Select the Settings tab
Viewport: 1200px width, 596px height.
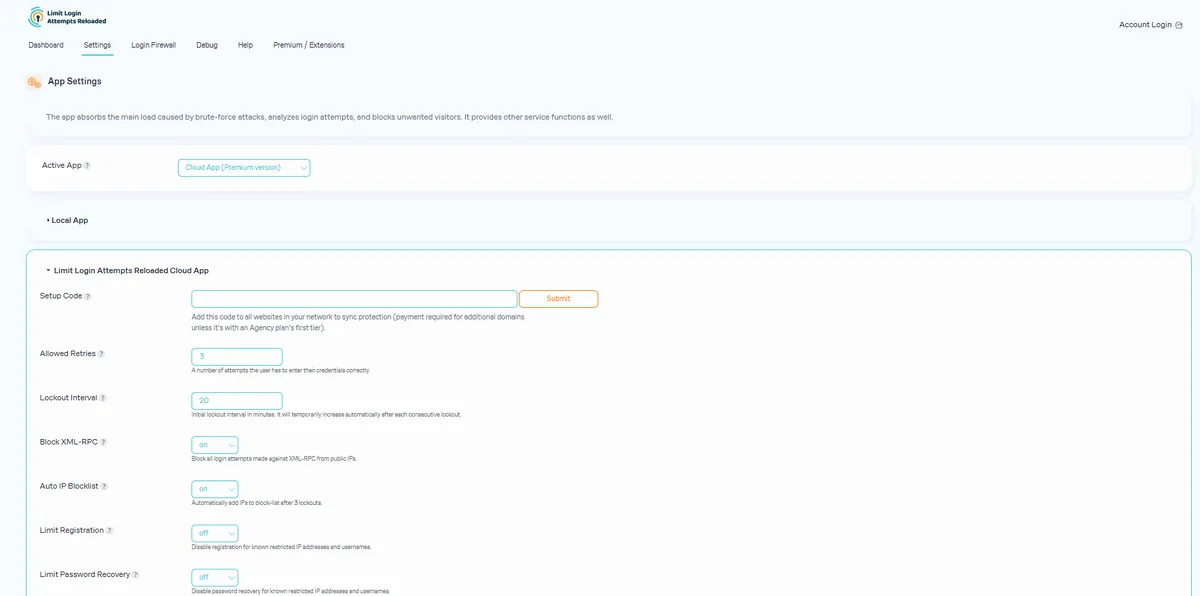[x=97, y=45]
